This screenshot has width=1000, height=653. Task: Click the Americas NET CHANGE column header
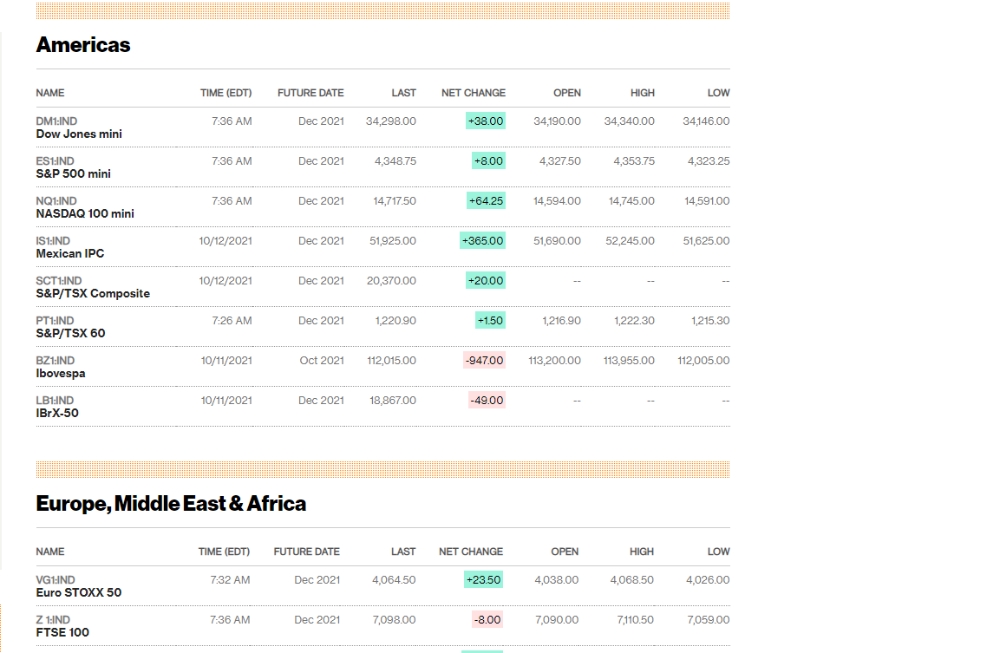473,92
